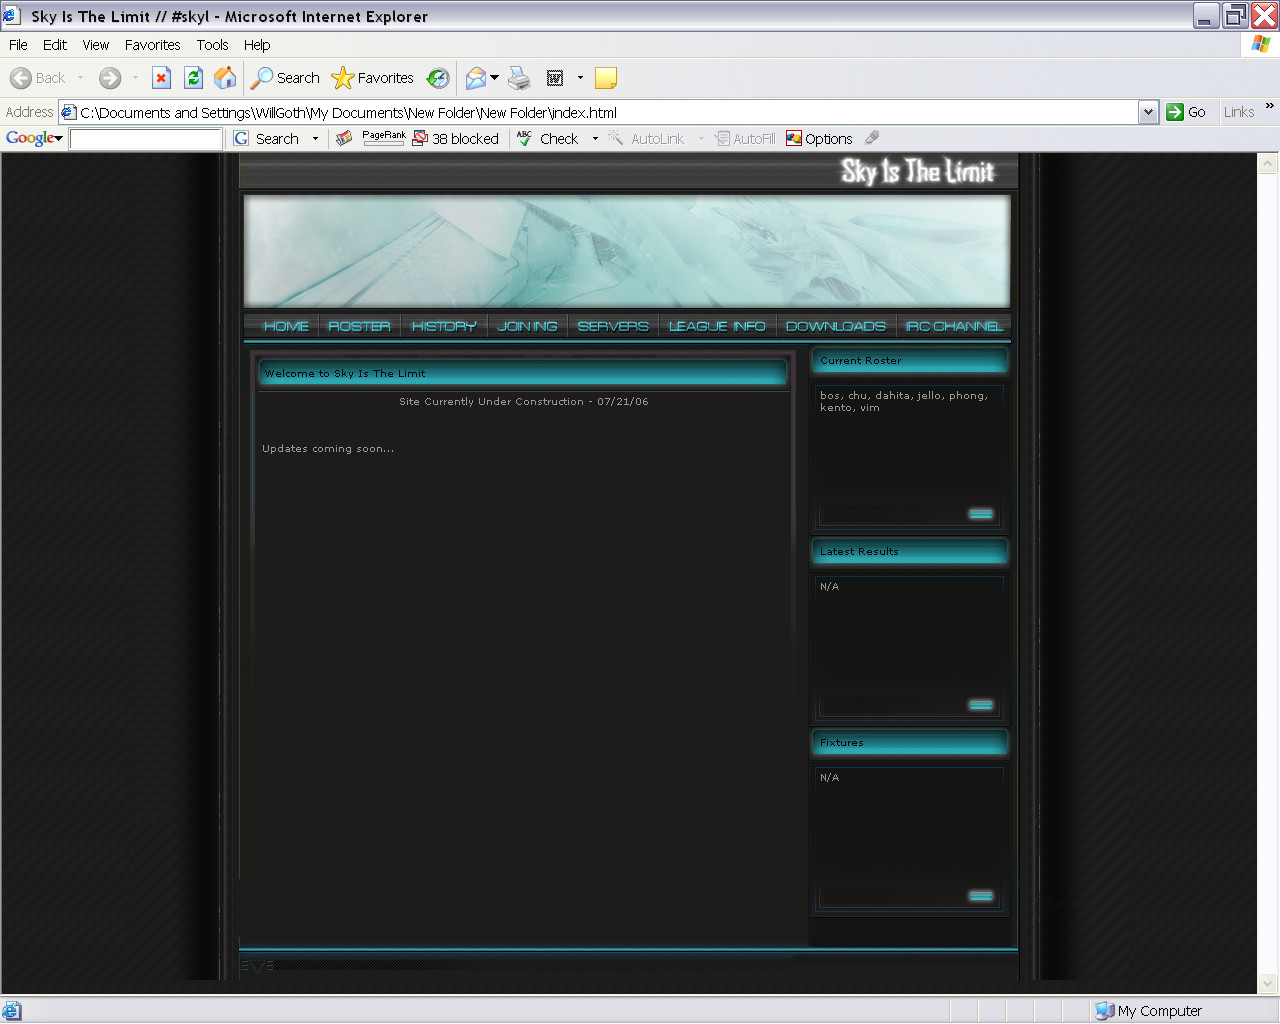1280x1024 pixels.
Task: Click the 38 blocked popup blocker
Action: point(456,139)
